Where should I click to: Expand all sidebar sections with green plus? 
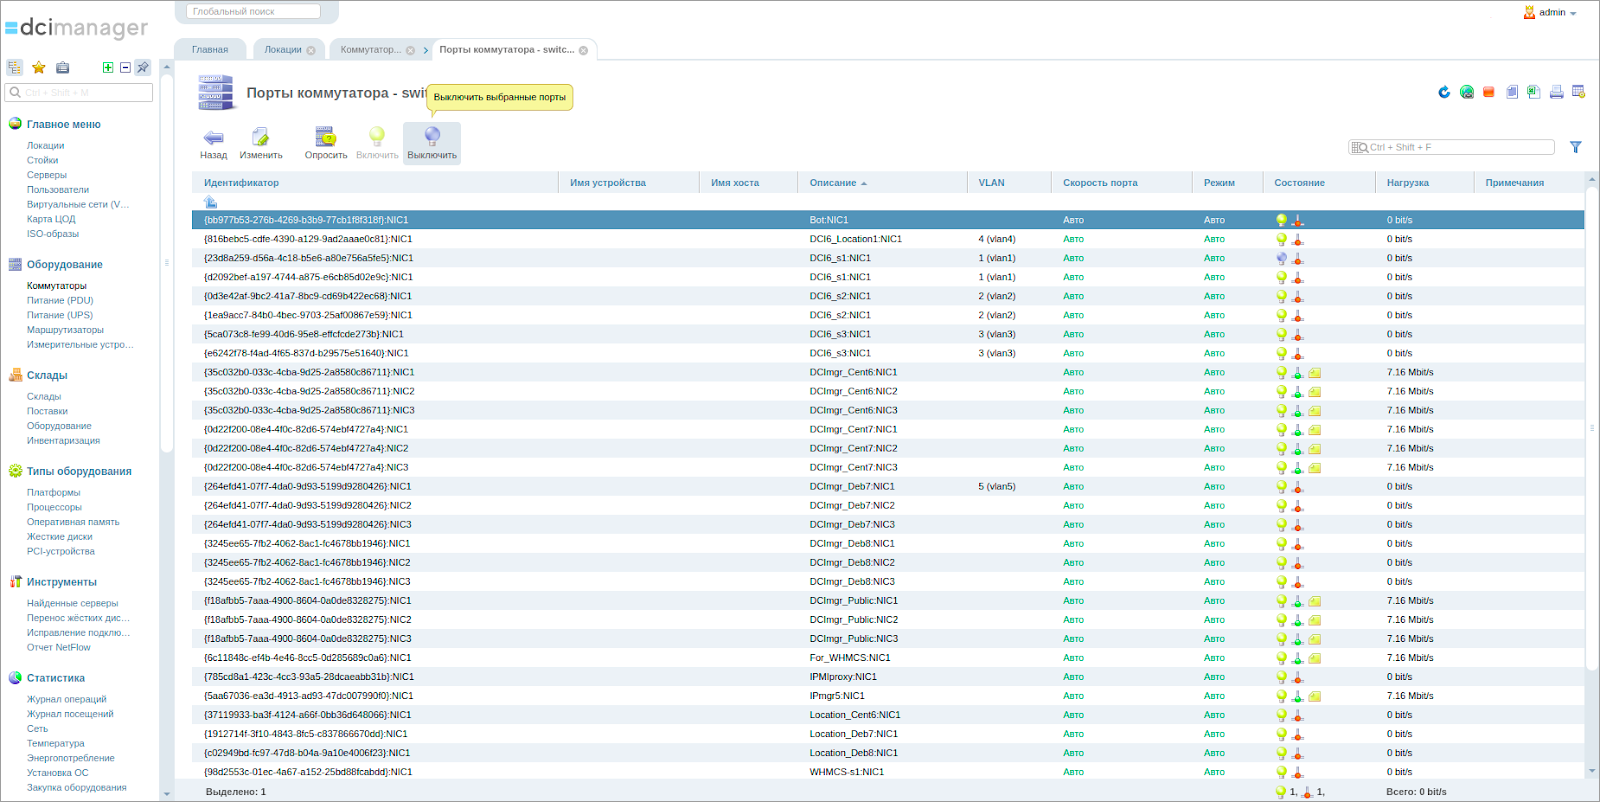tap(108, 68)
